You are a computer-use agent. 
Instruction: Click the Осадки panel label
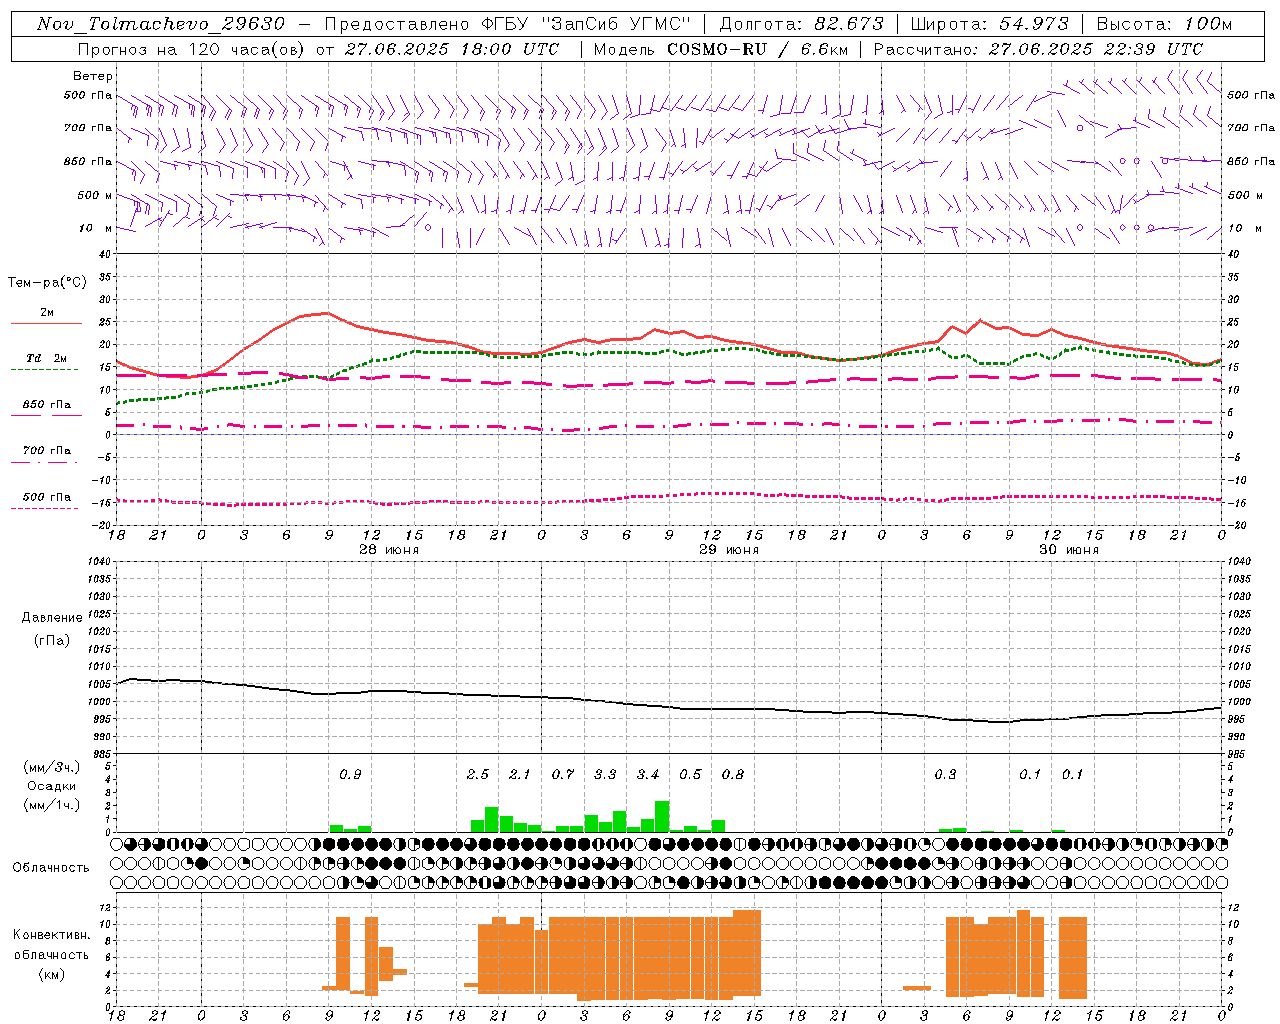click(52, 786)
